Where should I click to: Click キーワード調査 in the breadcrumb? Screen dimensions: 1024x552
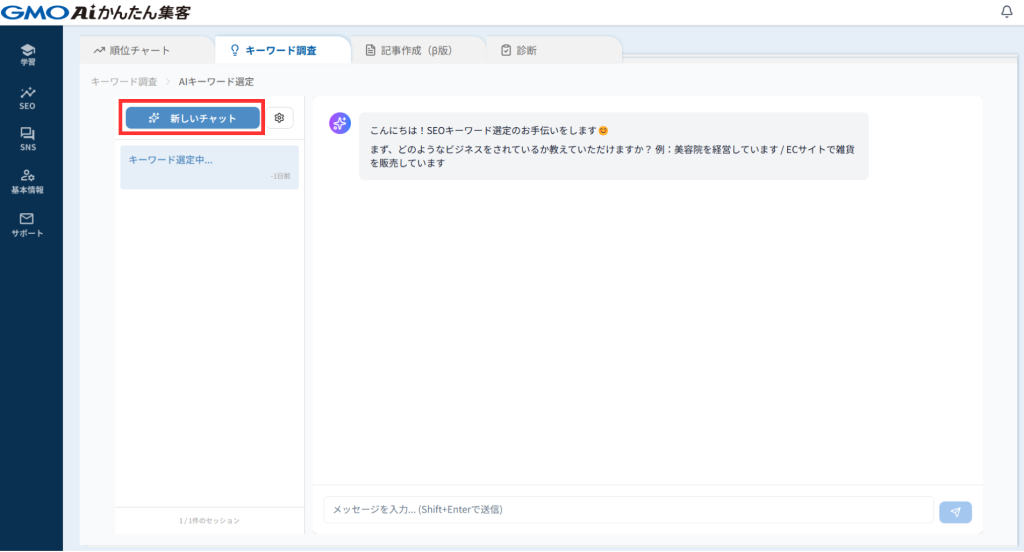pyautogui.click(x=124, y=81)
